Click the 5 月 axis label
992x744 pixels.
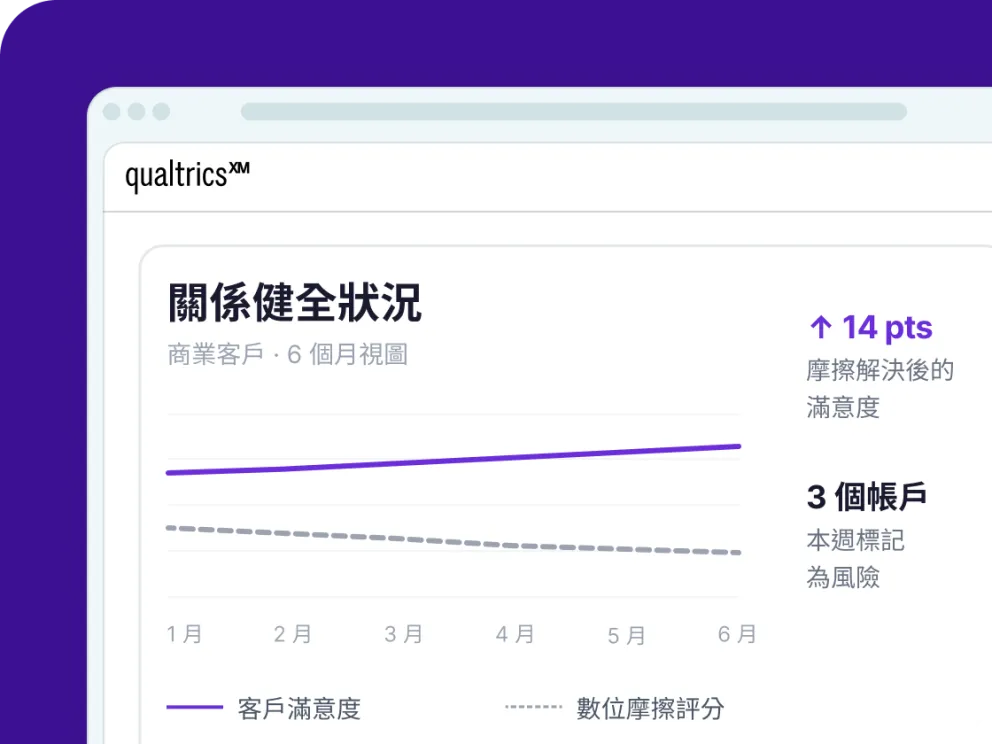point(626,635)
